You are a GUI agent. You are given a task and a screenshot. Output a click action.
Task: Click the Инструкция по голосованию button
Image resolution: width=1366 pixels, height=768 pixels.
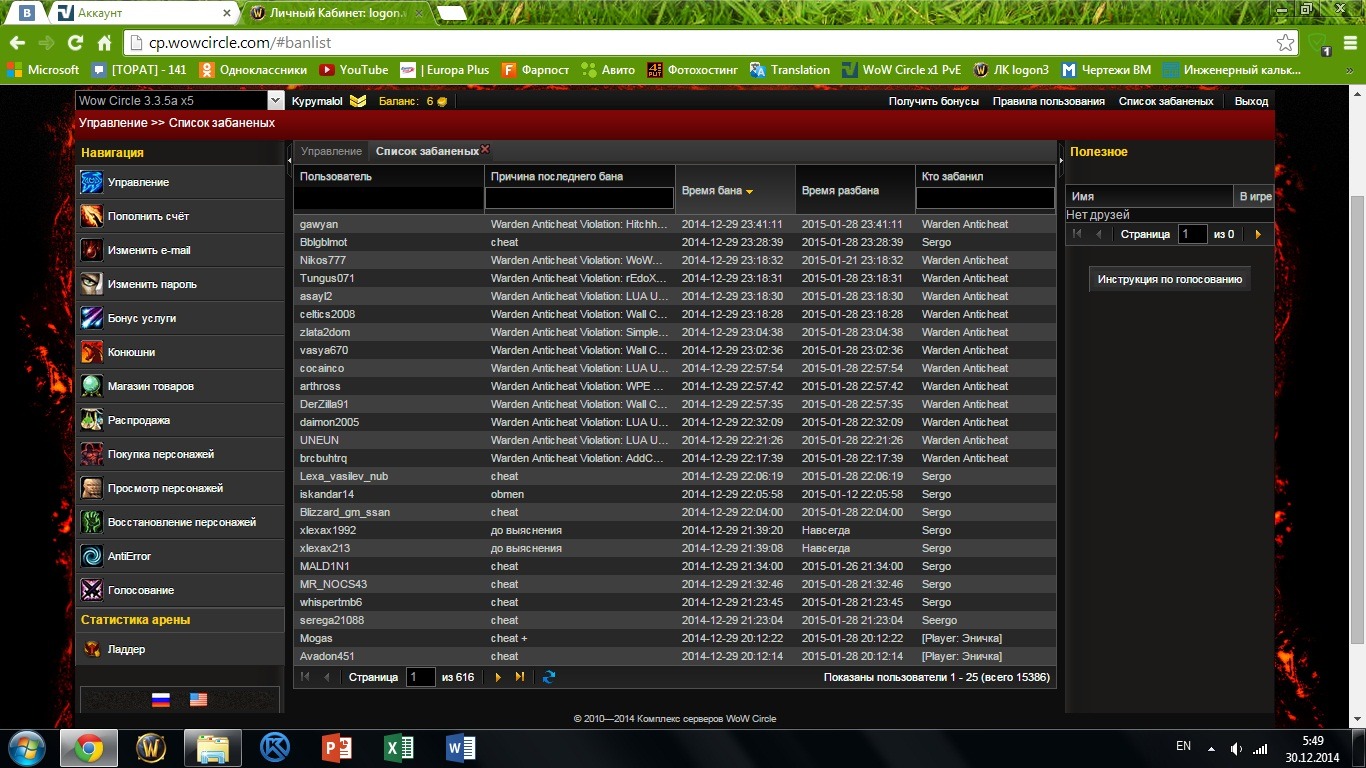[x=1169, y=280]
